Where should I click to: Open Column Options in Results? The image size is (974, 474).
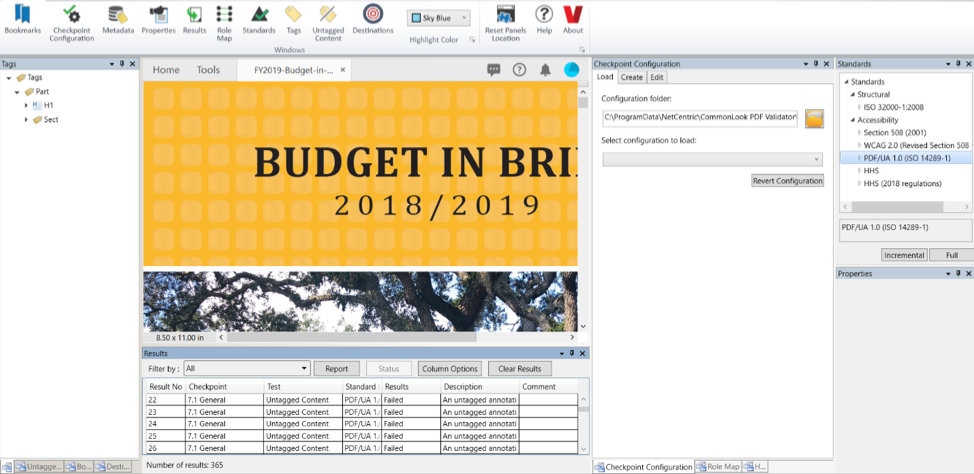tap(450, 368)
